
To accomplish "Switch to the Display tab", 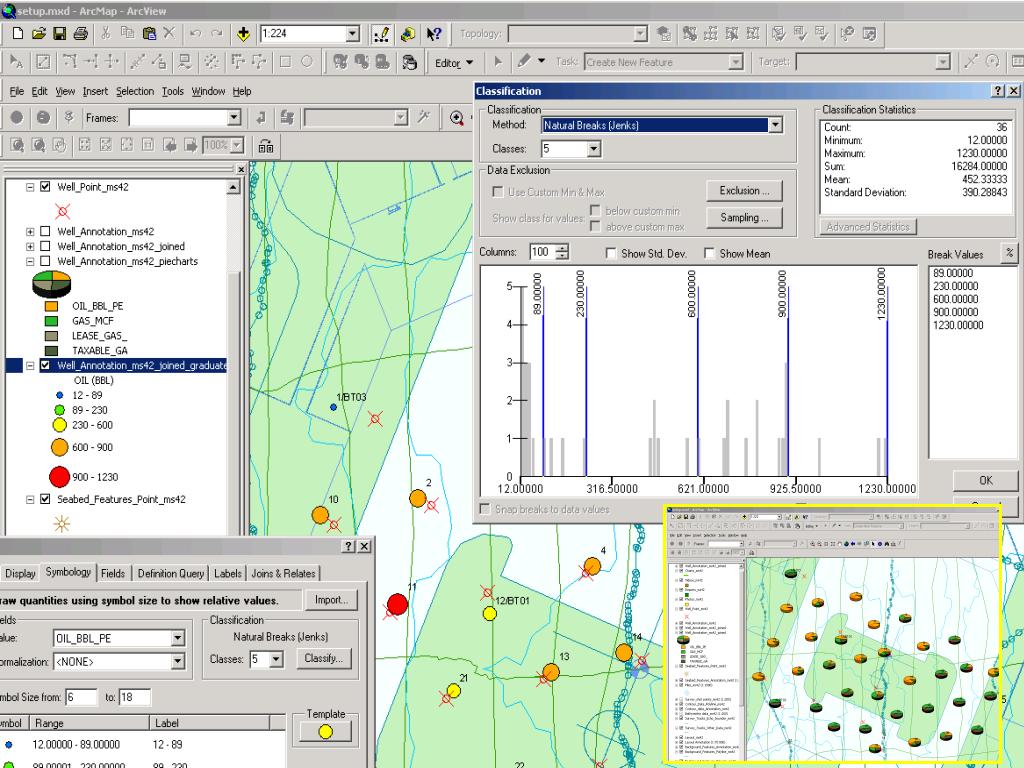I will [x=20, y=573].
